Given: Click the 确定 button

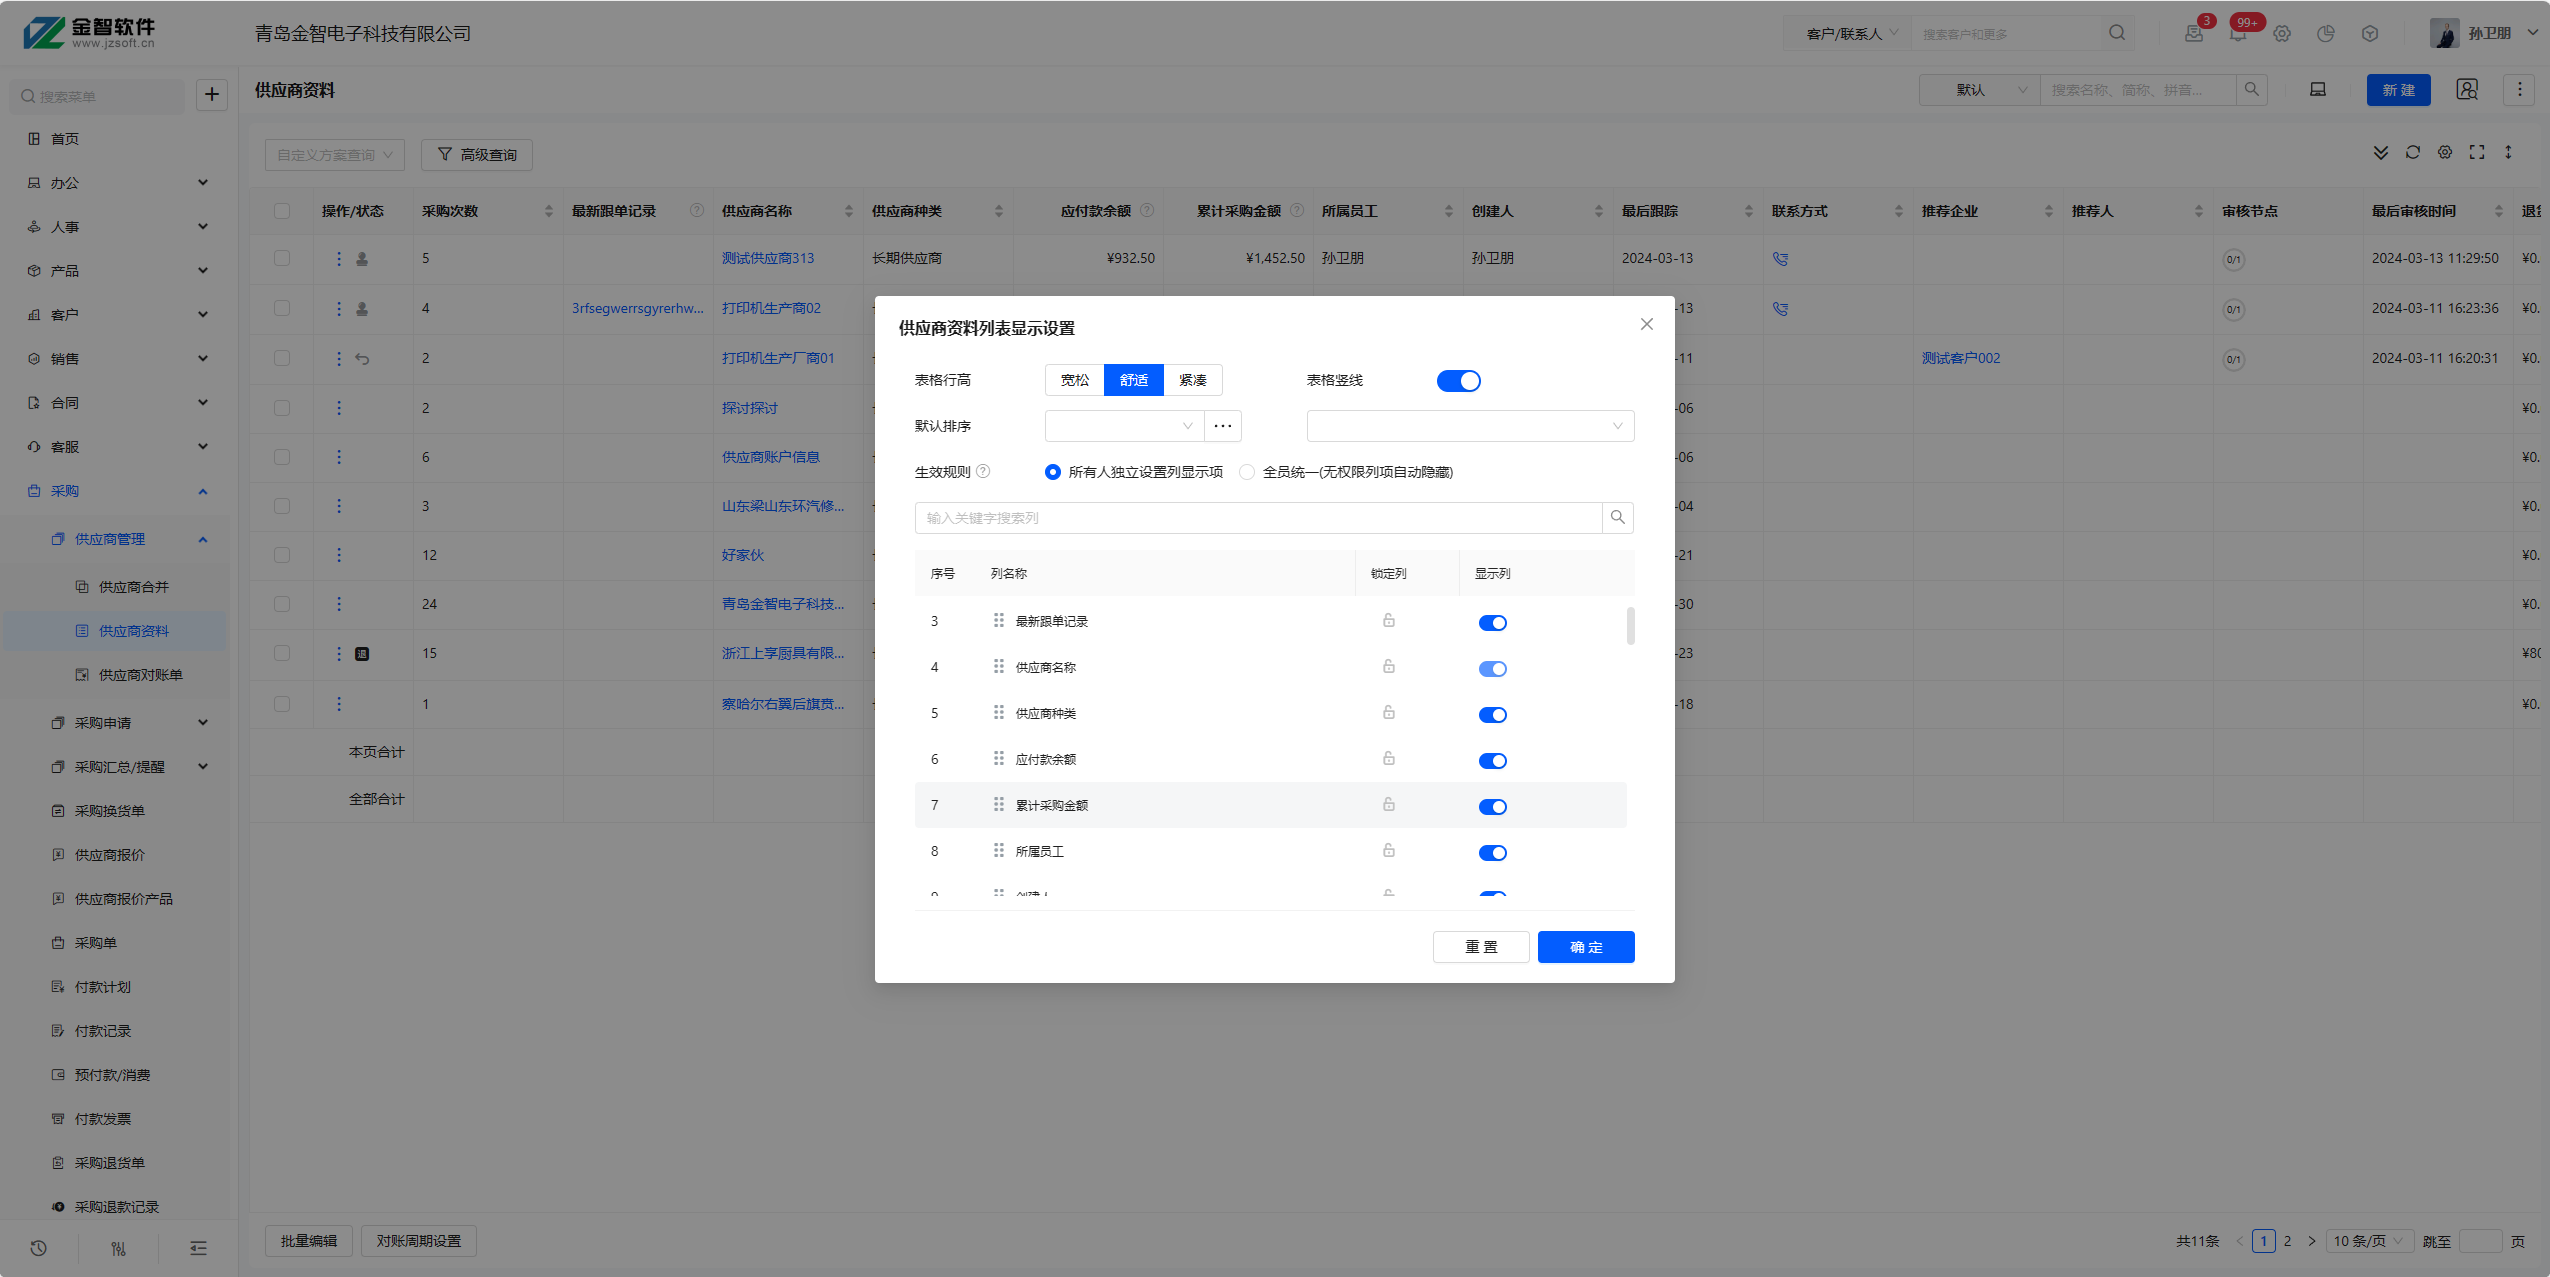Looking at the screenshot, I should coord(1585,947).
